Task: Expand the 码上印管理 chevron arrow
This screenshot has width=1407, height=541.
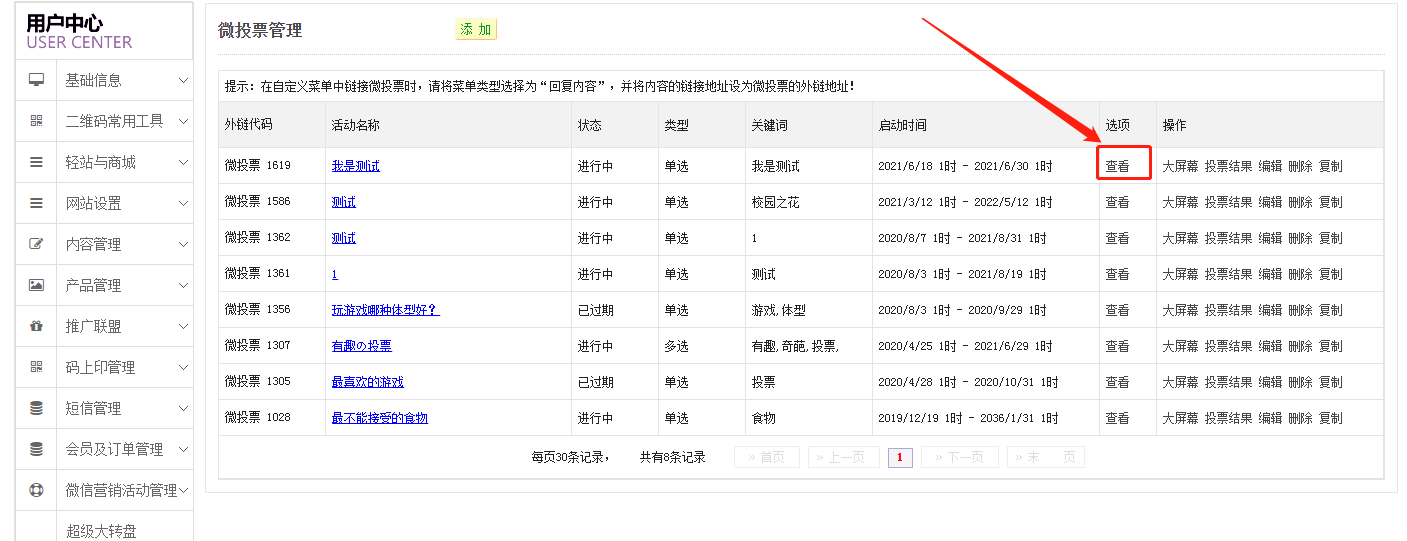Action: [183, 367]
